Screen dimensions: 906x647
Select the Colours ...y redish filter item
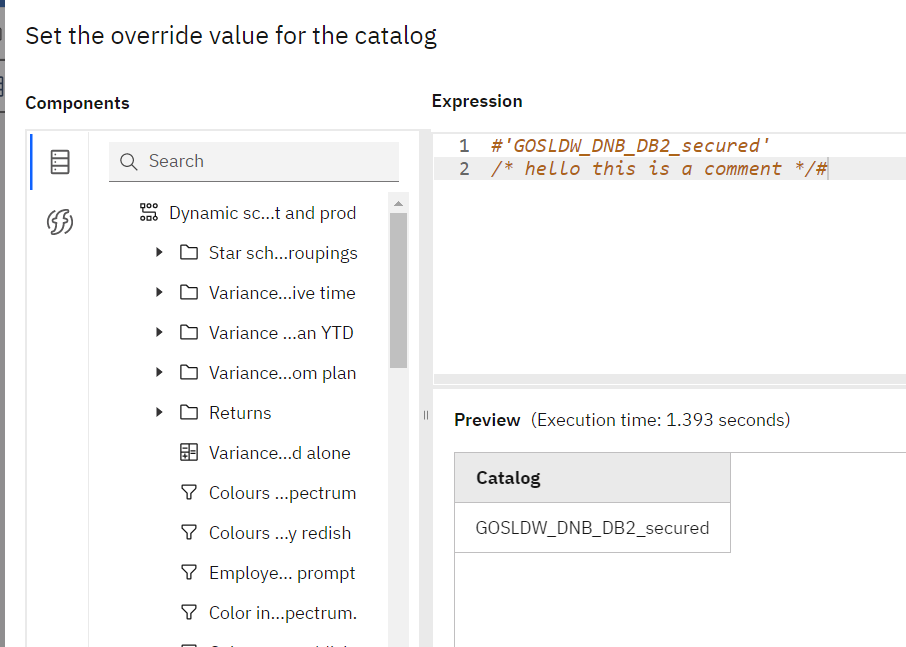point(279,533)
